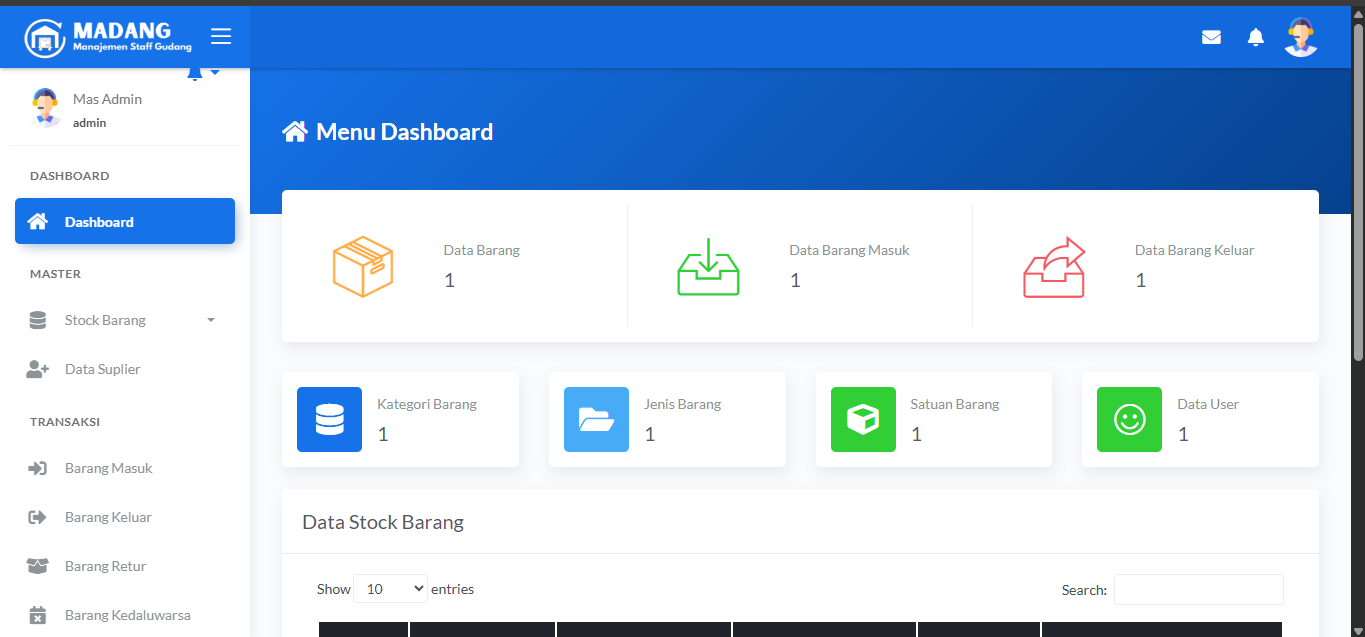
Task: Go to the Barang Retur page
Action: coord(105,566)
